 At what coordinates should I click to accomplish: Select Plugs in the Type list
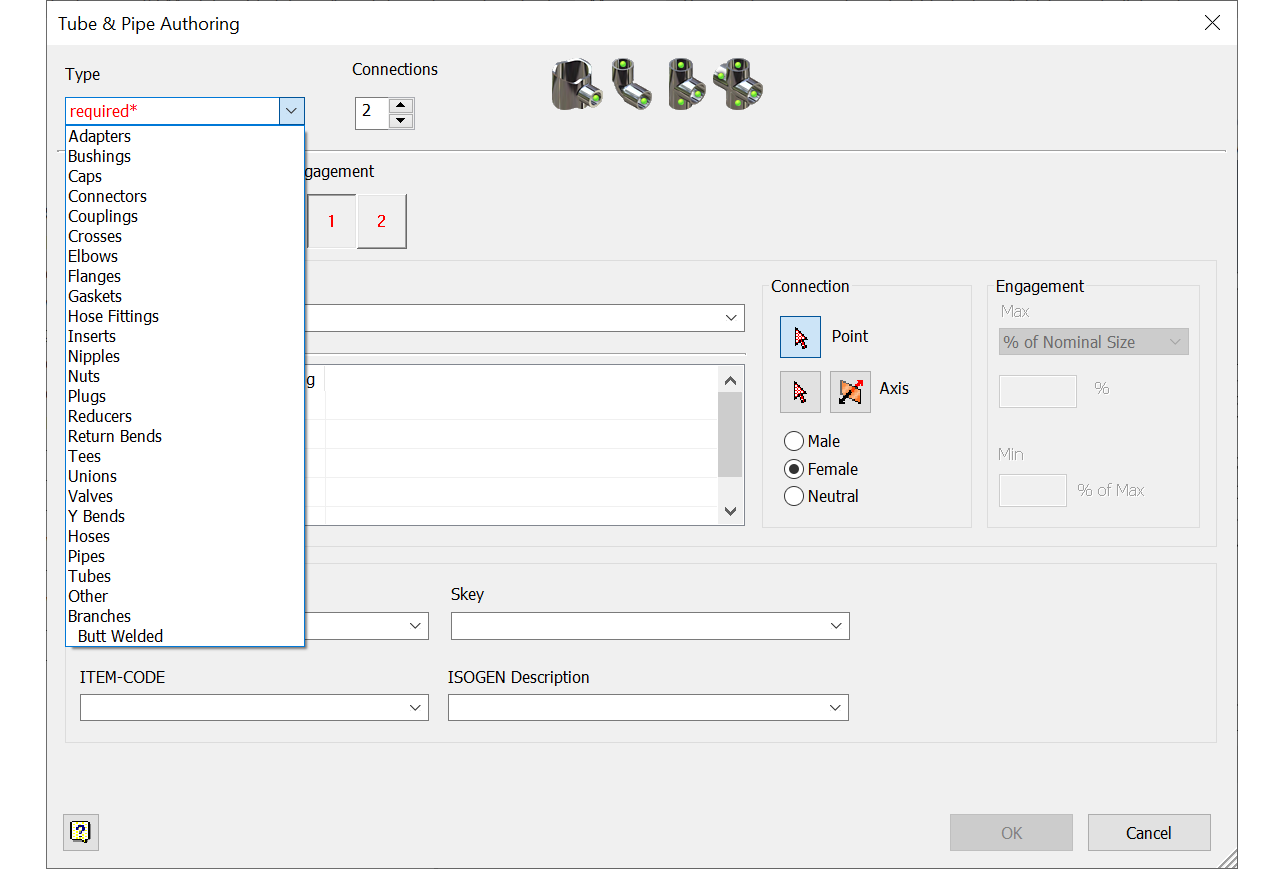184,396
